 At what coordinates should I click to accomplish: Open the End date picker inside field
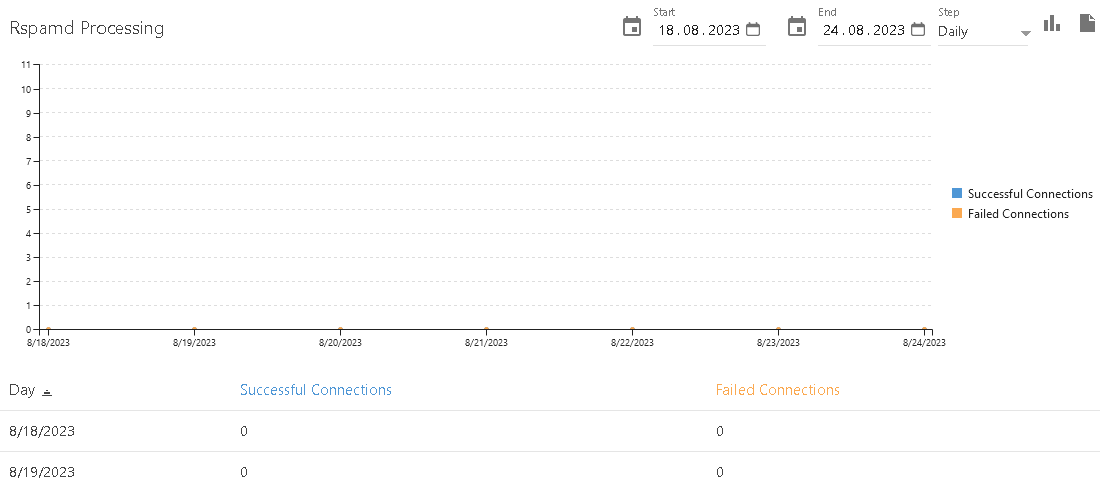918,30
